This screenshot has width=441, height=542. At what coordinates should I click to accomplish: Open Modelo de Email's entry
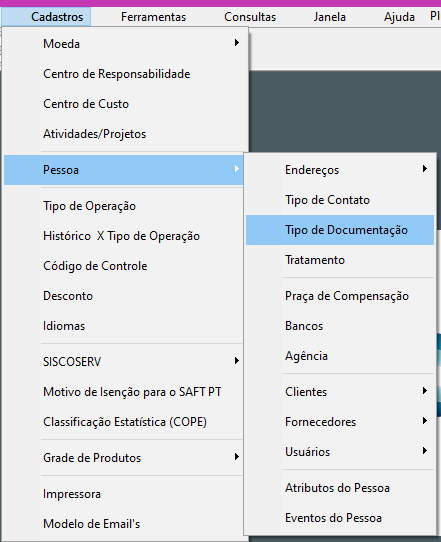[124, 524]
